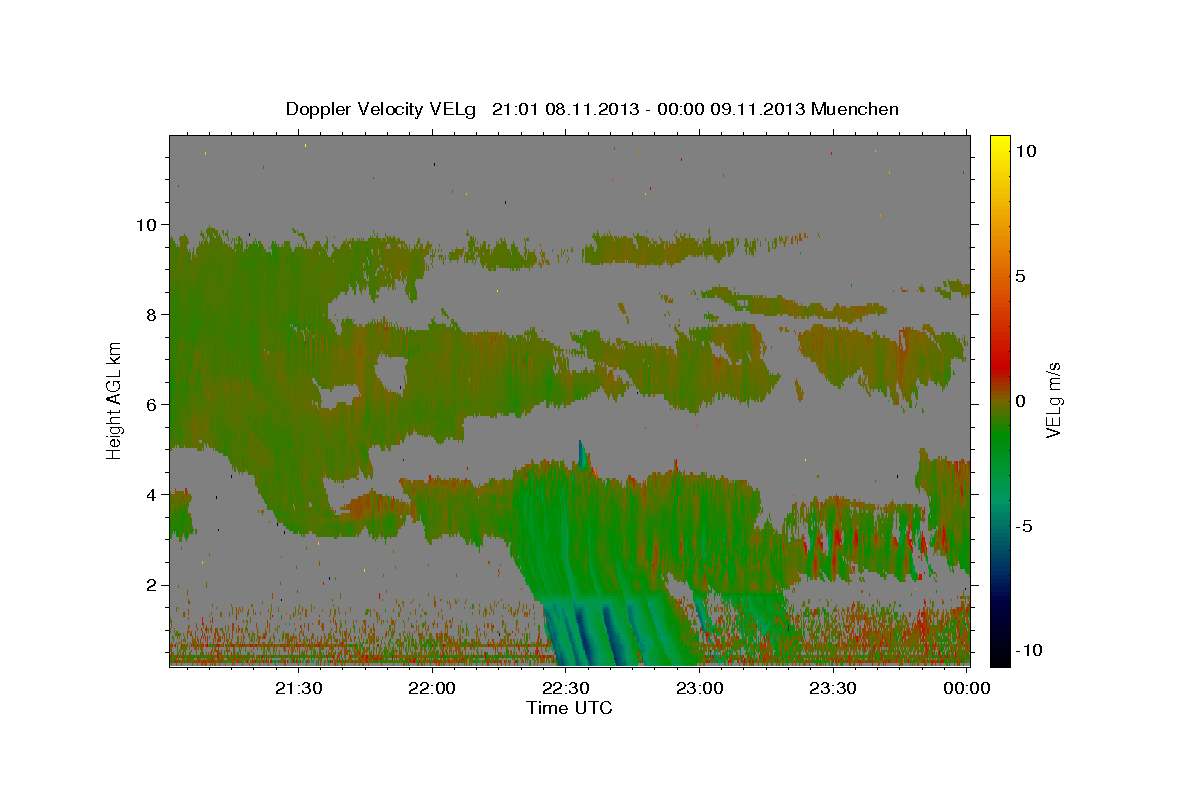Click the 'Muenchen' station name in title
This screenshot has width=1200, height=800.
pyautogui.click(x=855, y=109)
